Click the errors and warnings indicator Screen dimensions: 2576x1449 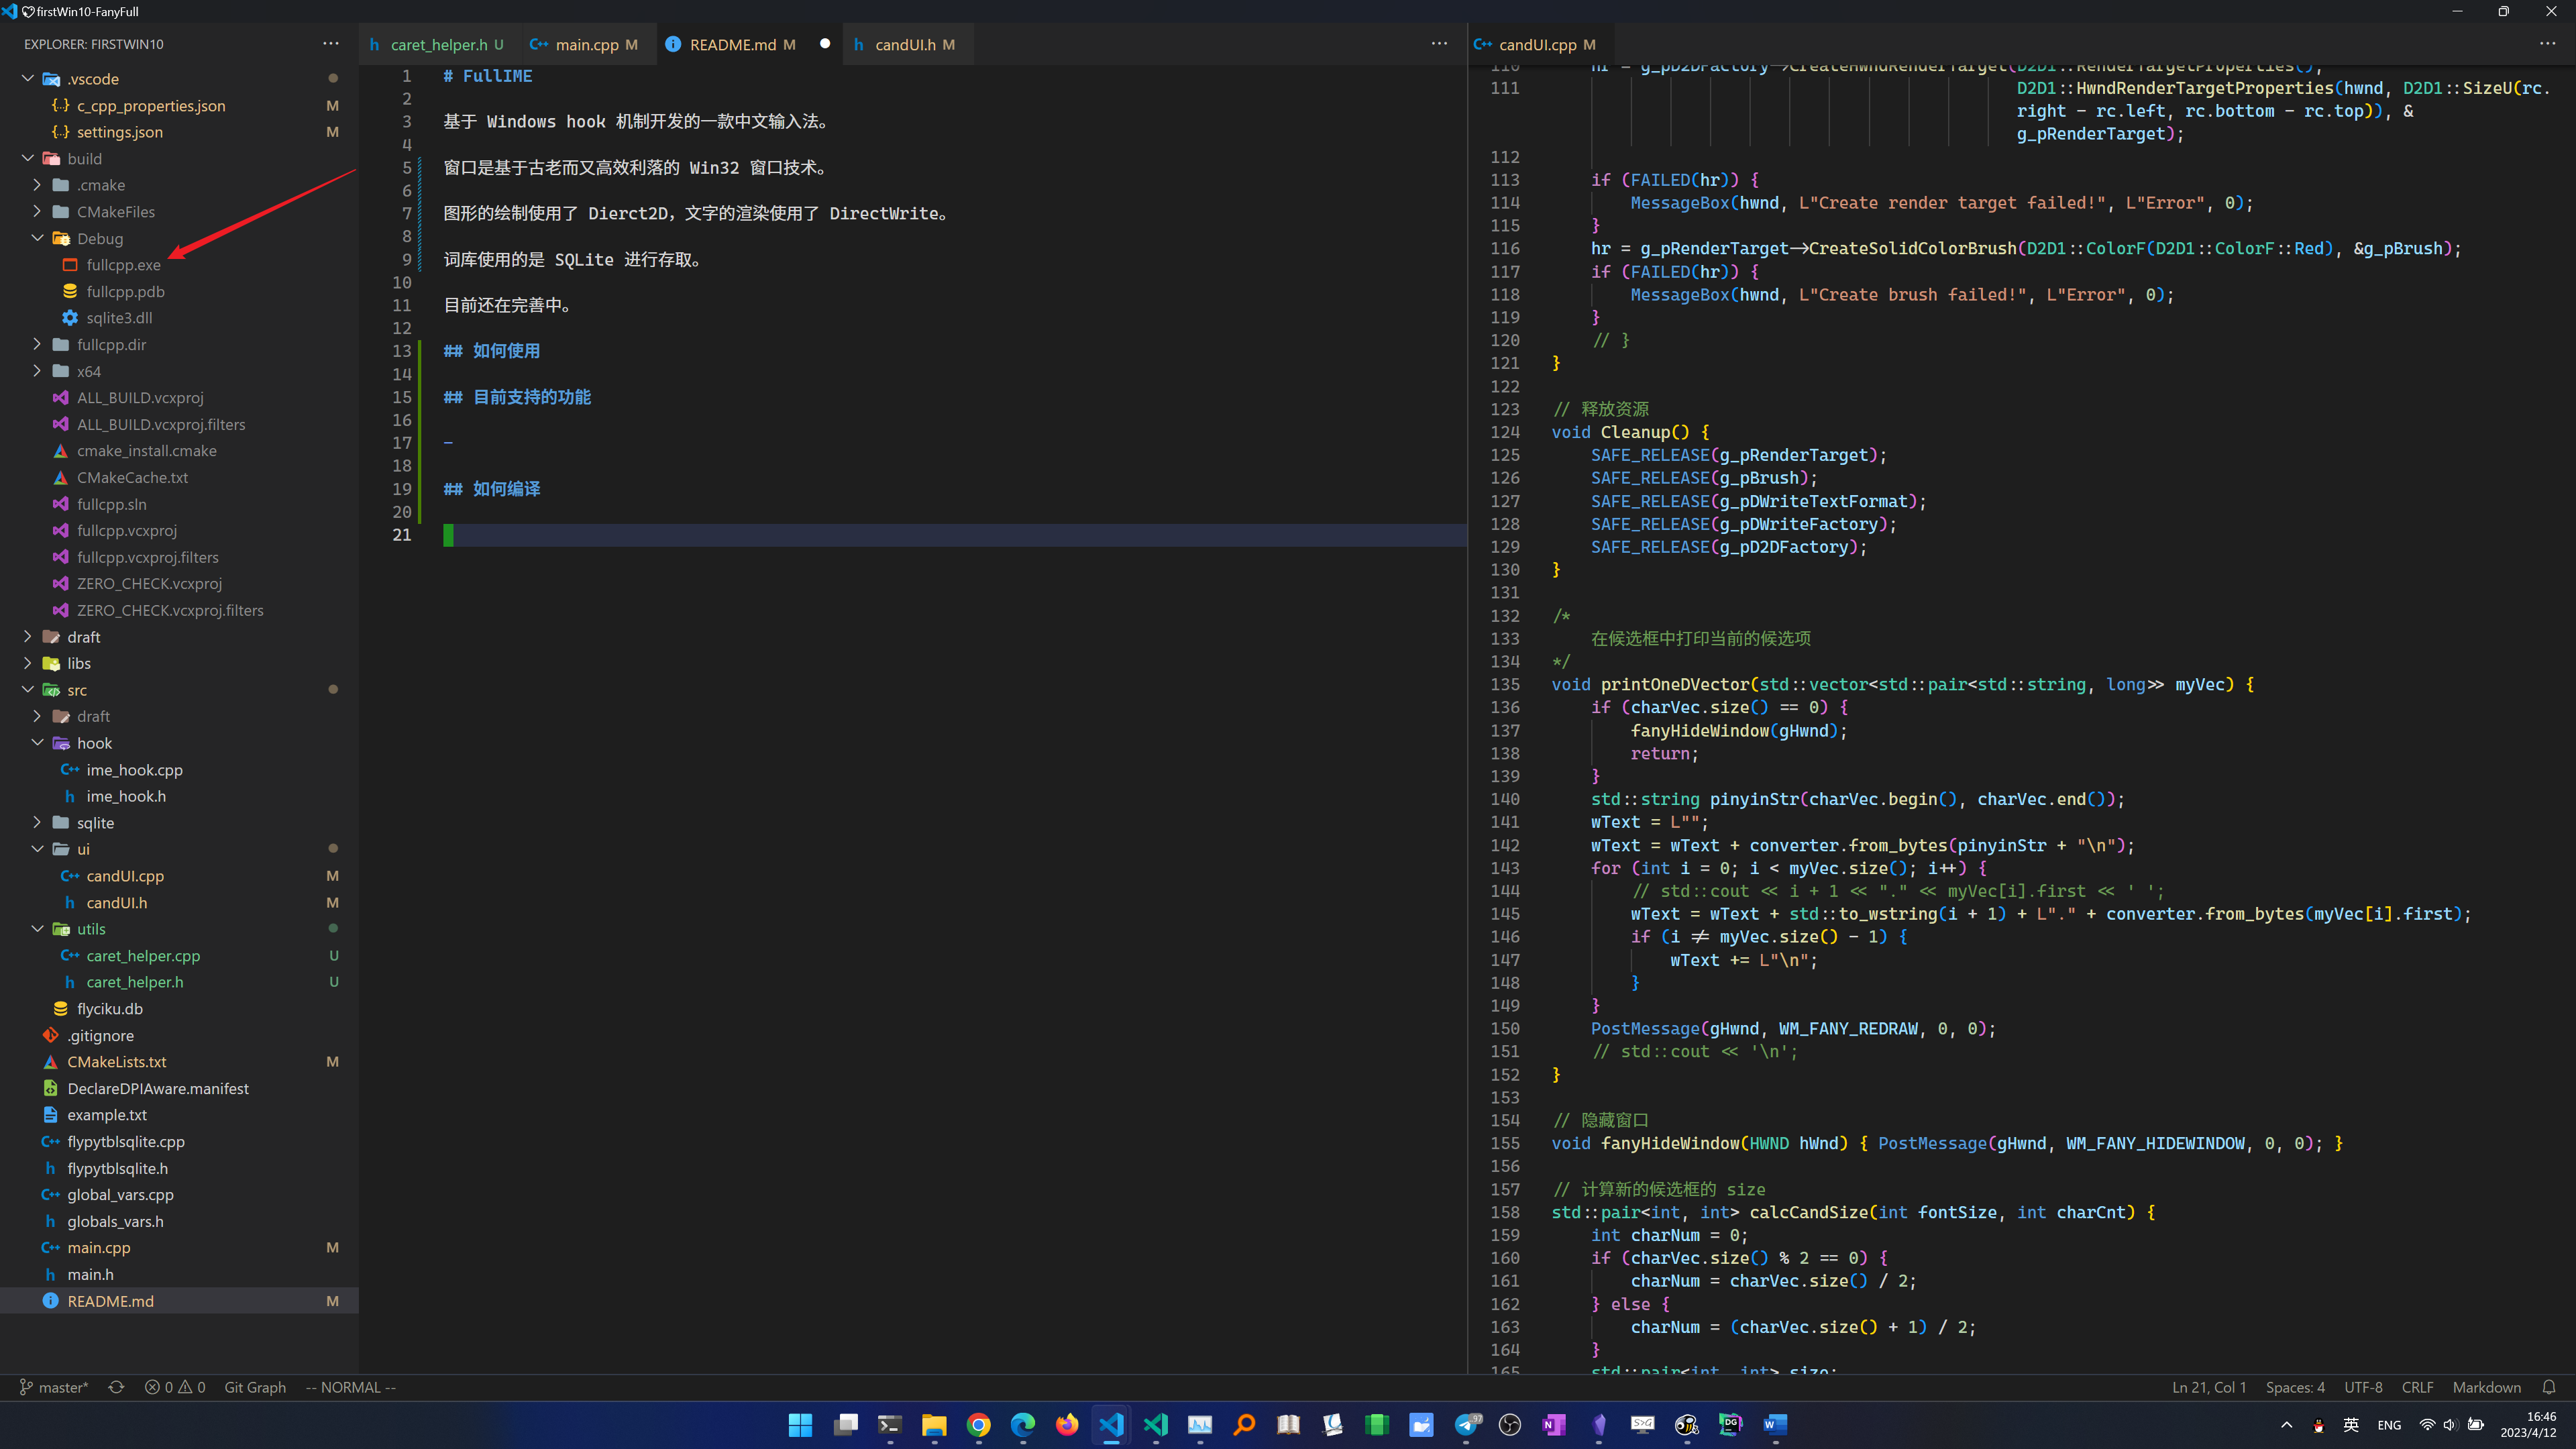175,1387
